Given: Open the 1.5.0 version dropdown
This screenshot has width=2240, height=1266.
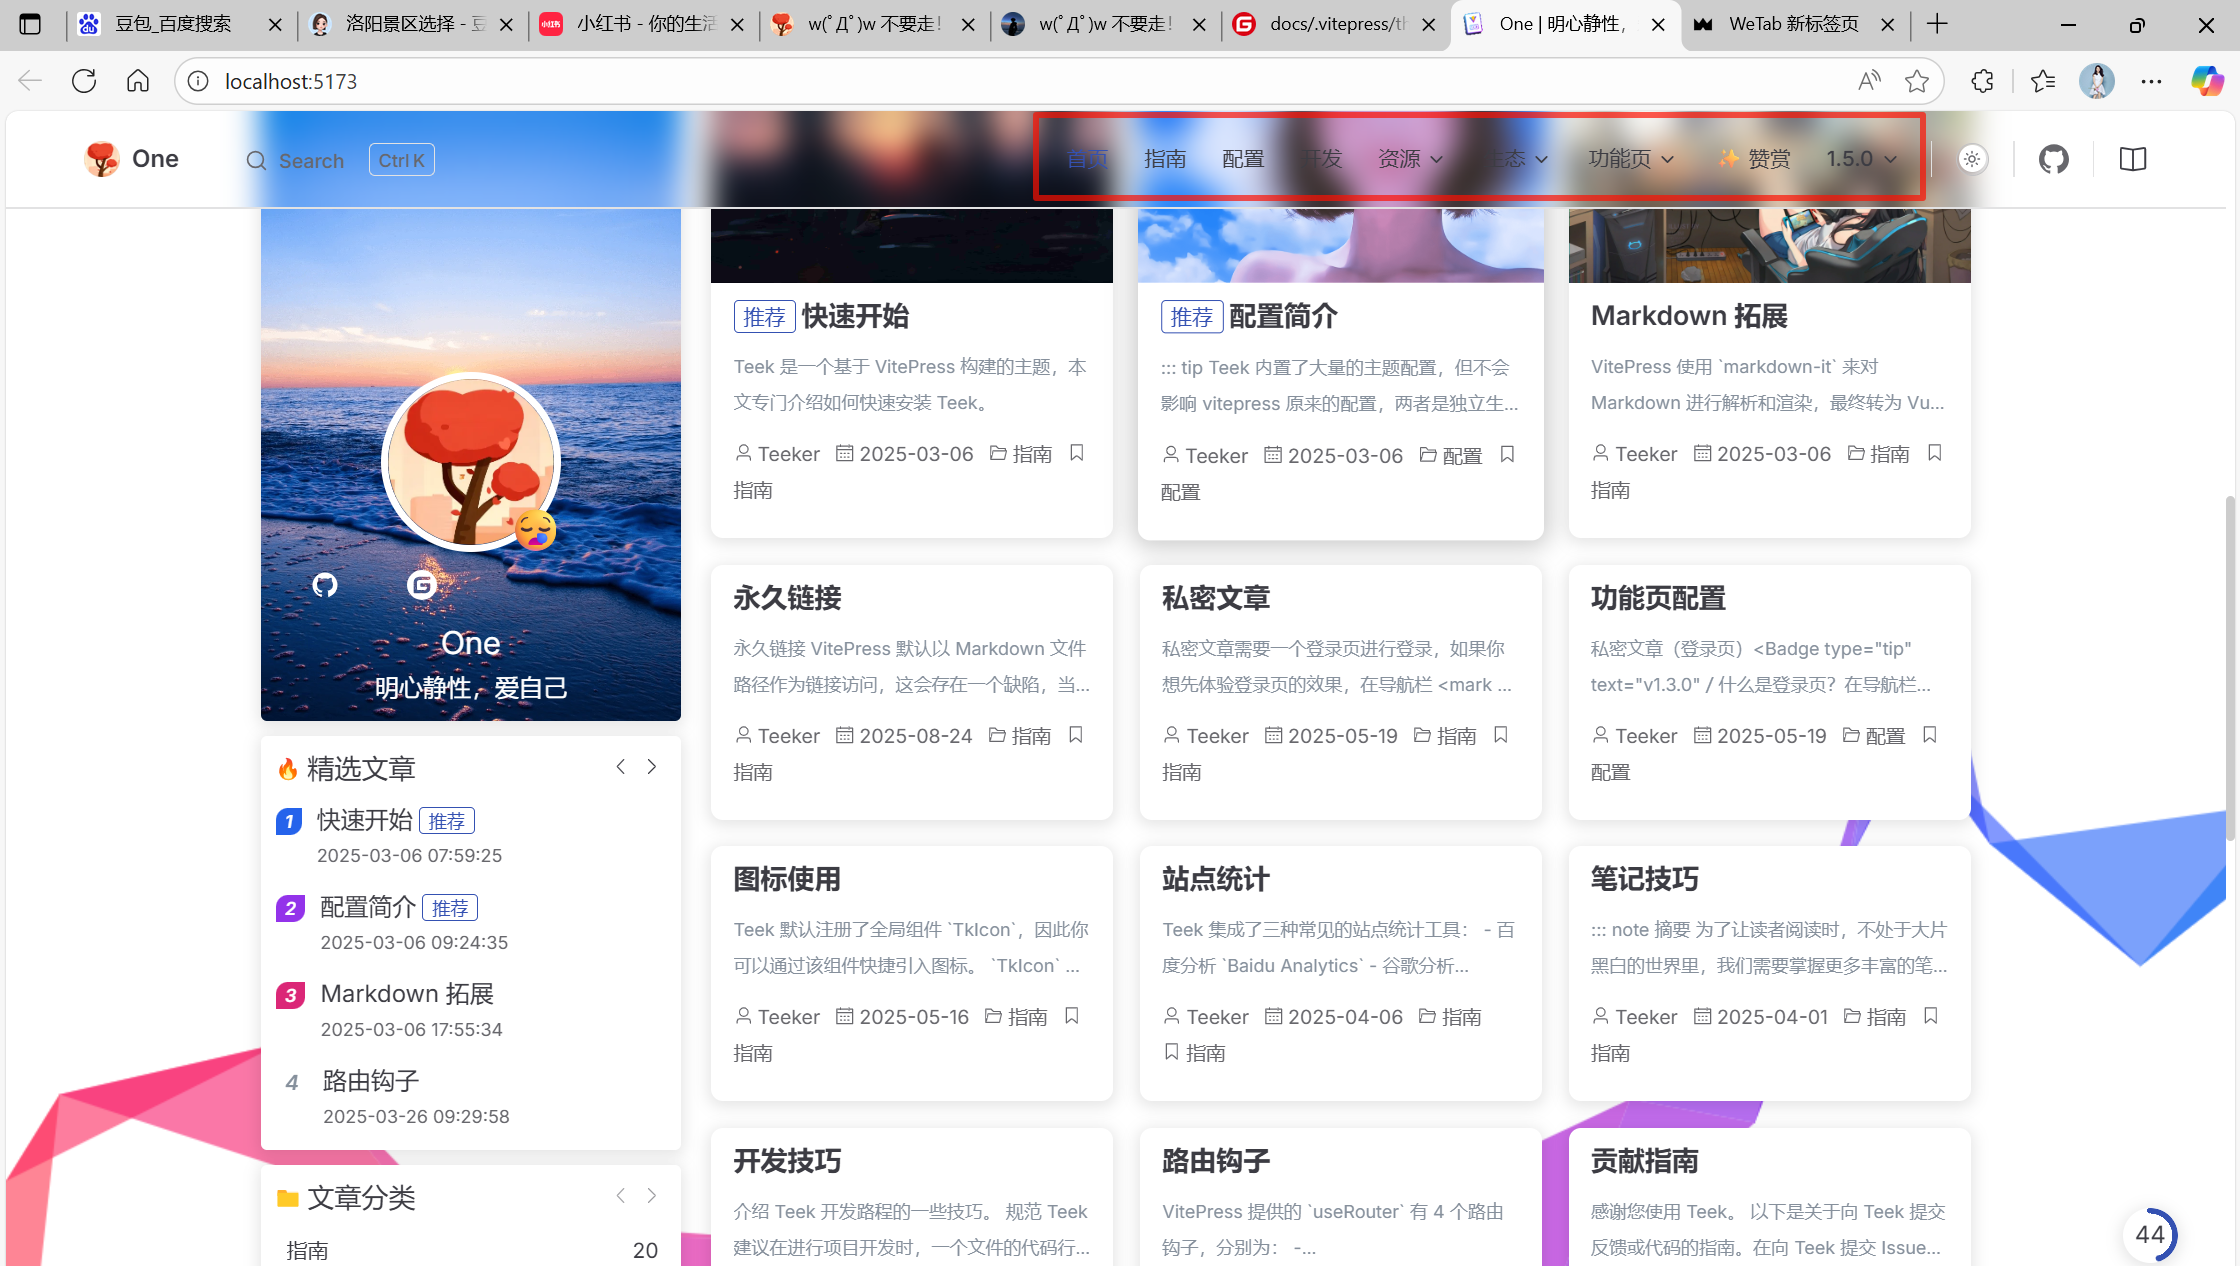Looking at the screenshot, I should (x=1860, y=159).
